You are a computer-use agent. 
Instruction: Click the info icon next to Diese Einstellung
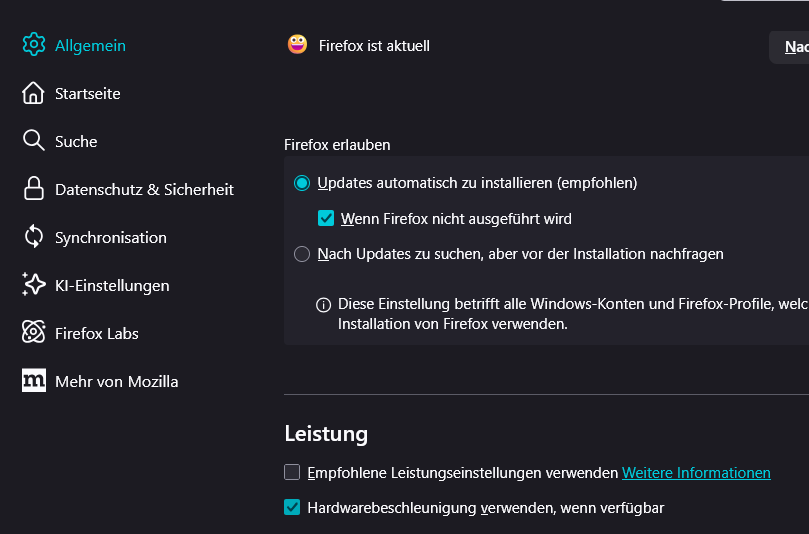324,305
